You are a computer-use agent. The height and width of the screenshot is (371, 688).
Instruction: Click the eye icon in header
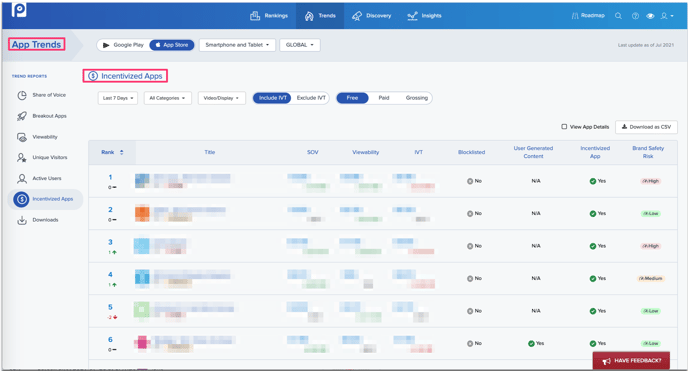tap(650, 16)
